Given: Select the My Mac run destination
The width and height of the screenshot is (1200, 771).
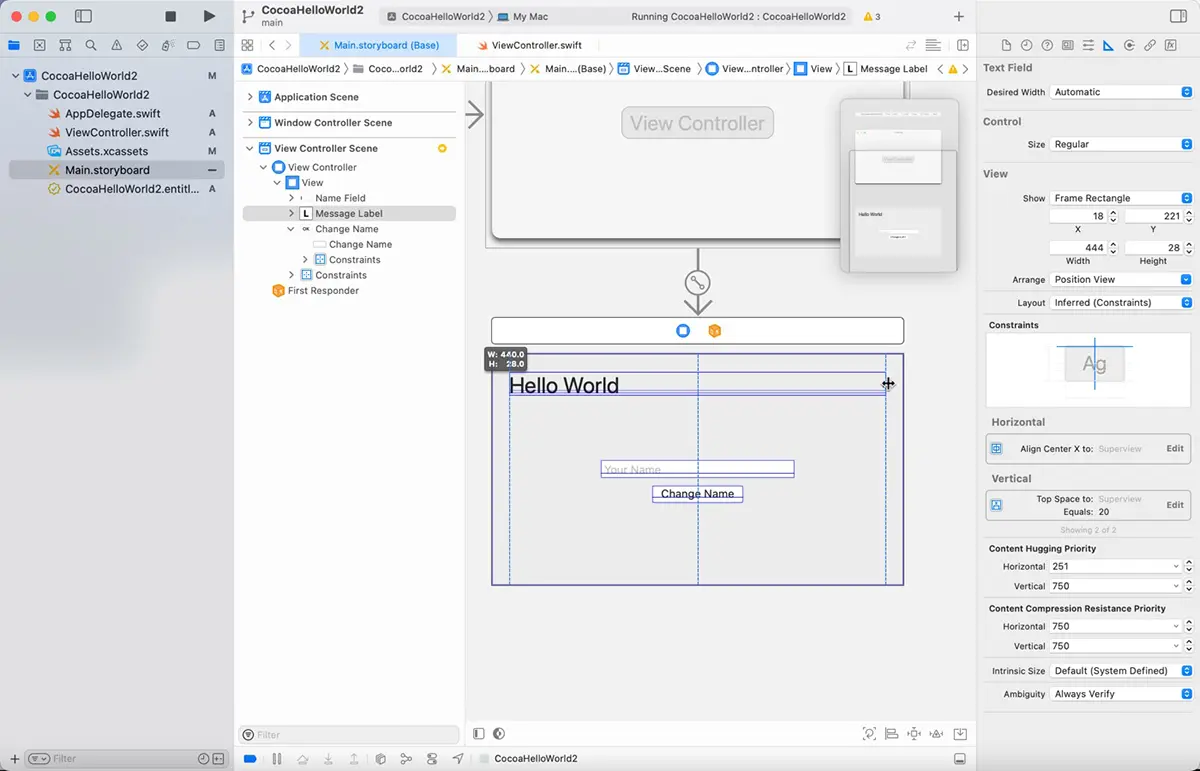Looking at the screenshot, I should [x=522, y=16].
